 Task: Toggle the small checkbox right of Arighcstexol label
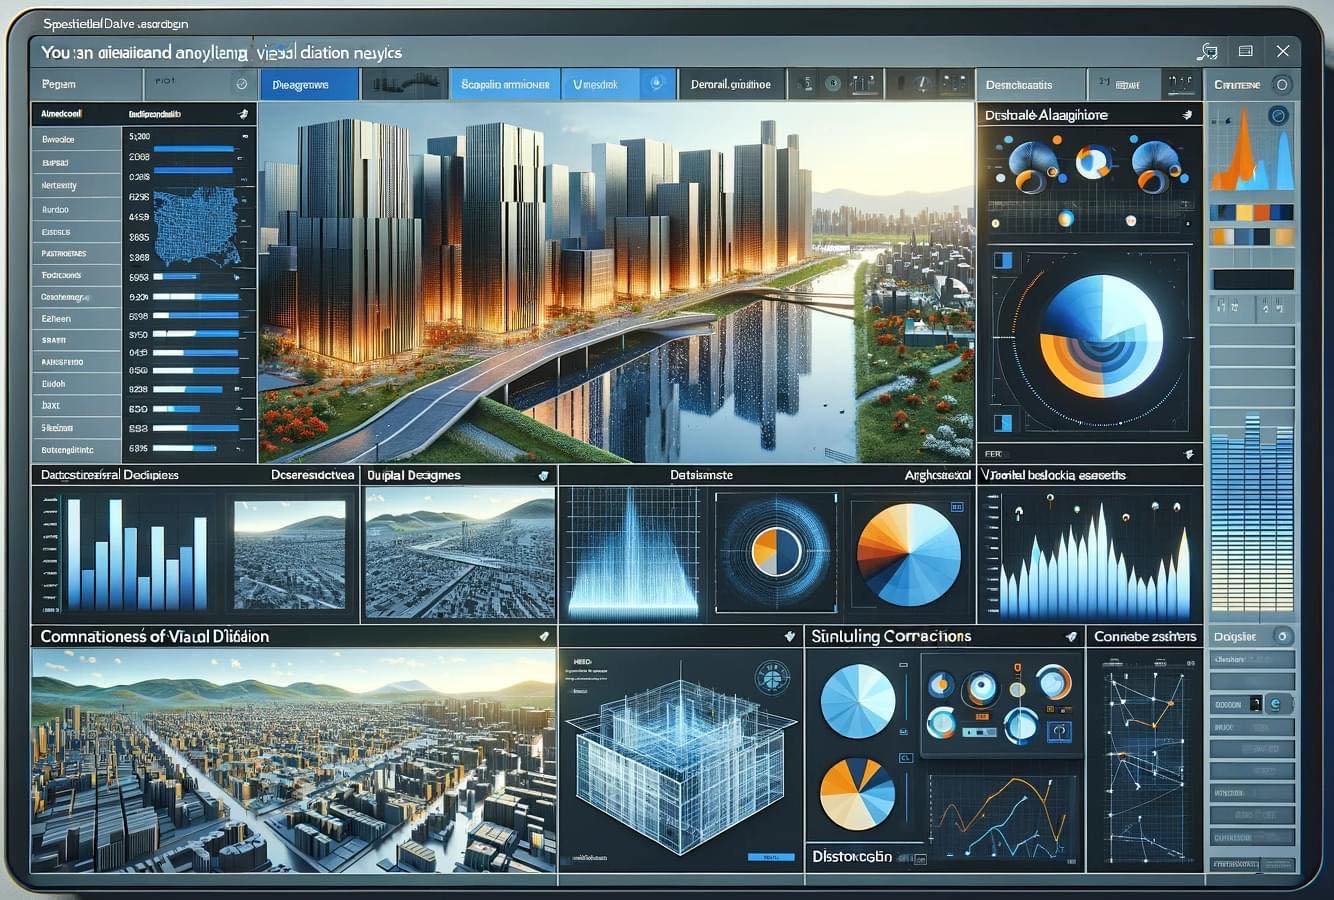[x=956, y=508]
